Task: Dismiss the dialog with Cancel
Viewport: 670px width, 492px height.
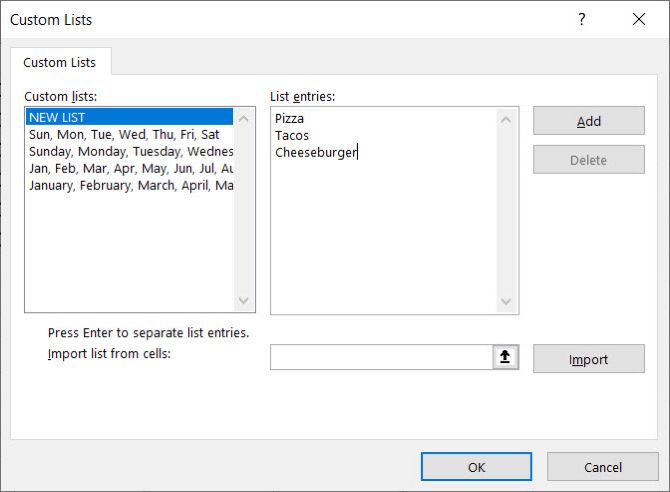Action: coord(602,467)
